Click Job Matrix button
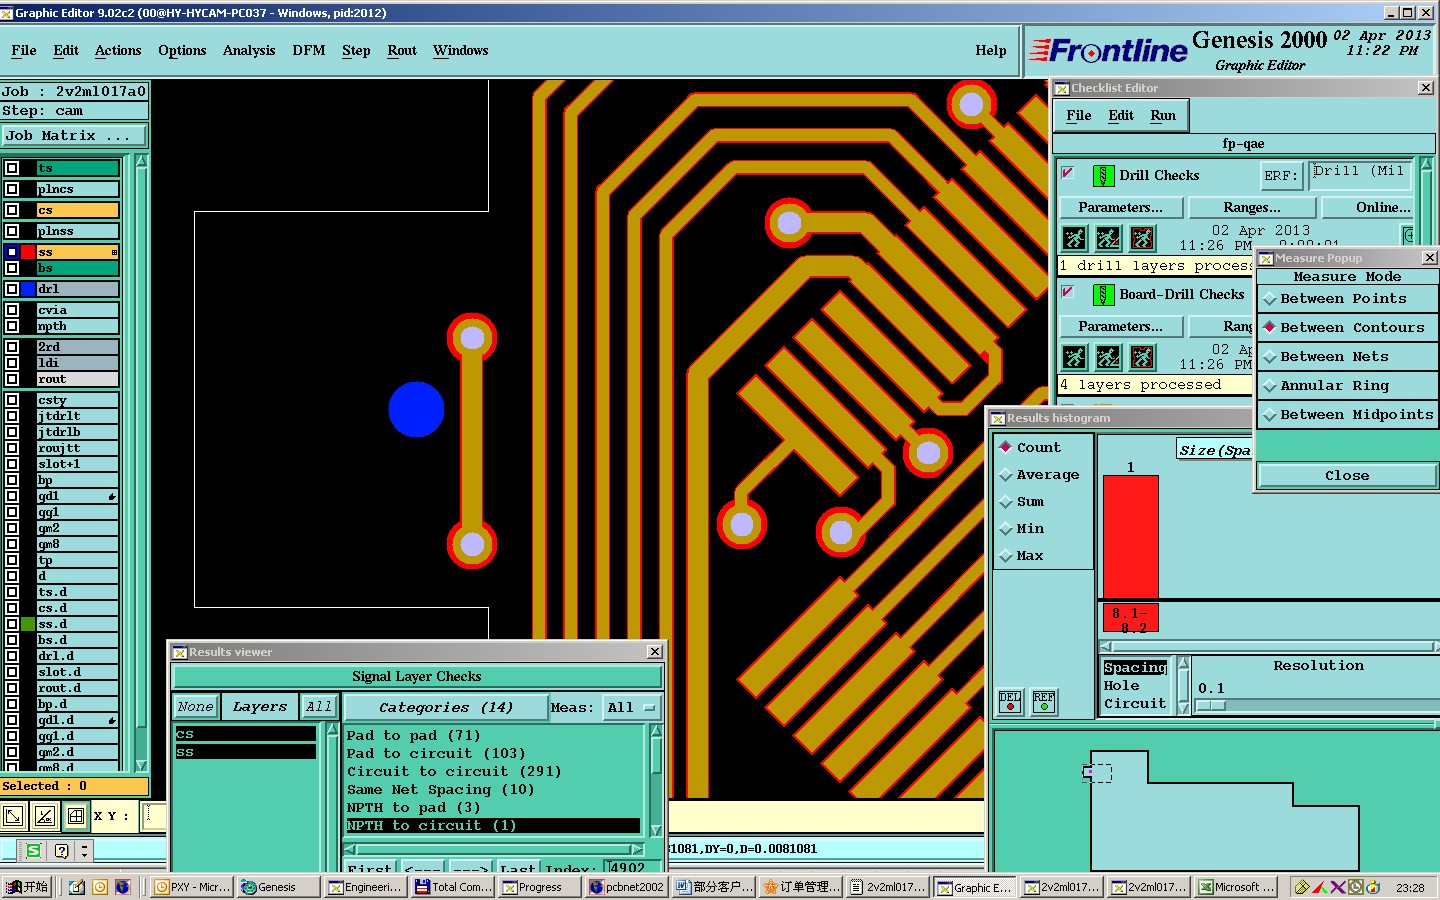The height and width of the screenshot is (900, 1440). click(x=74, y=136)
